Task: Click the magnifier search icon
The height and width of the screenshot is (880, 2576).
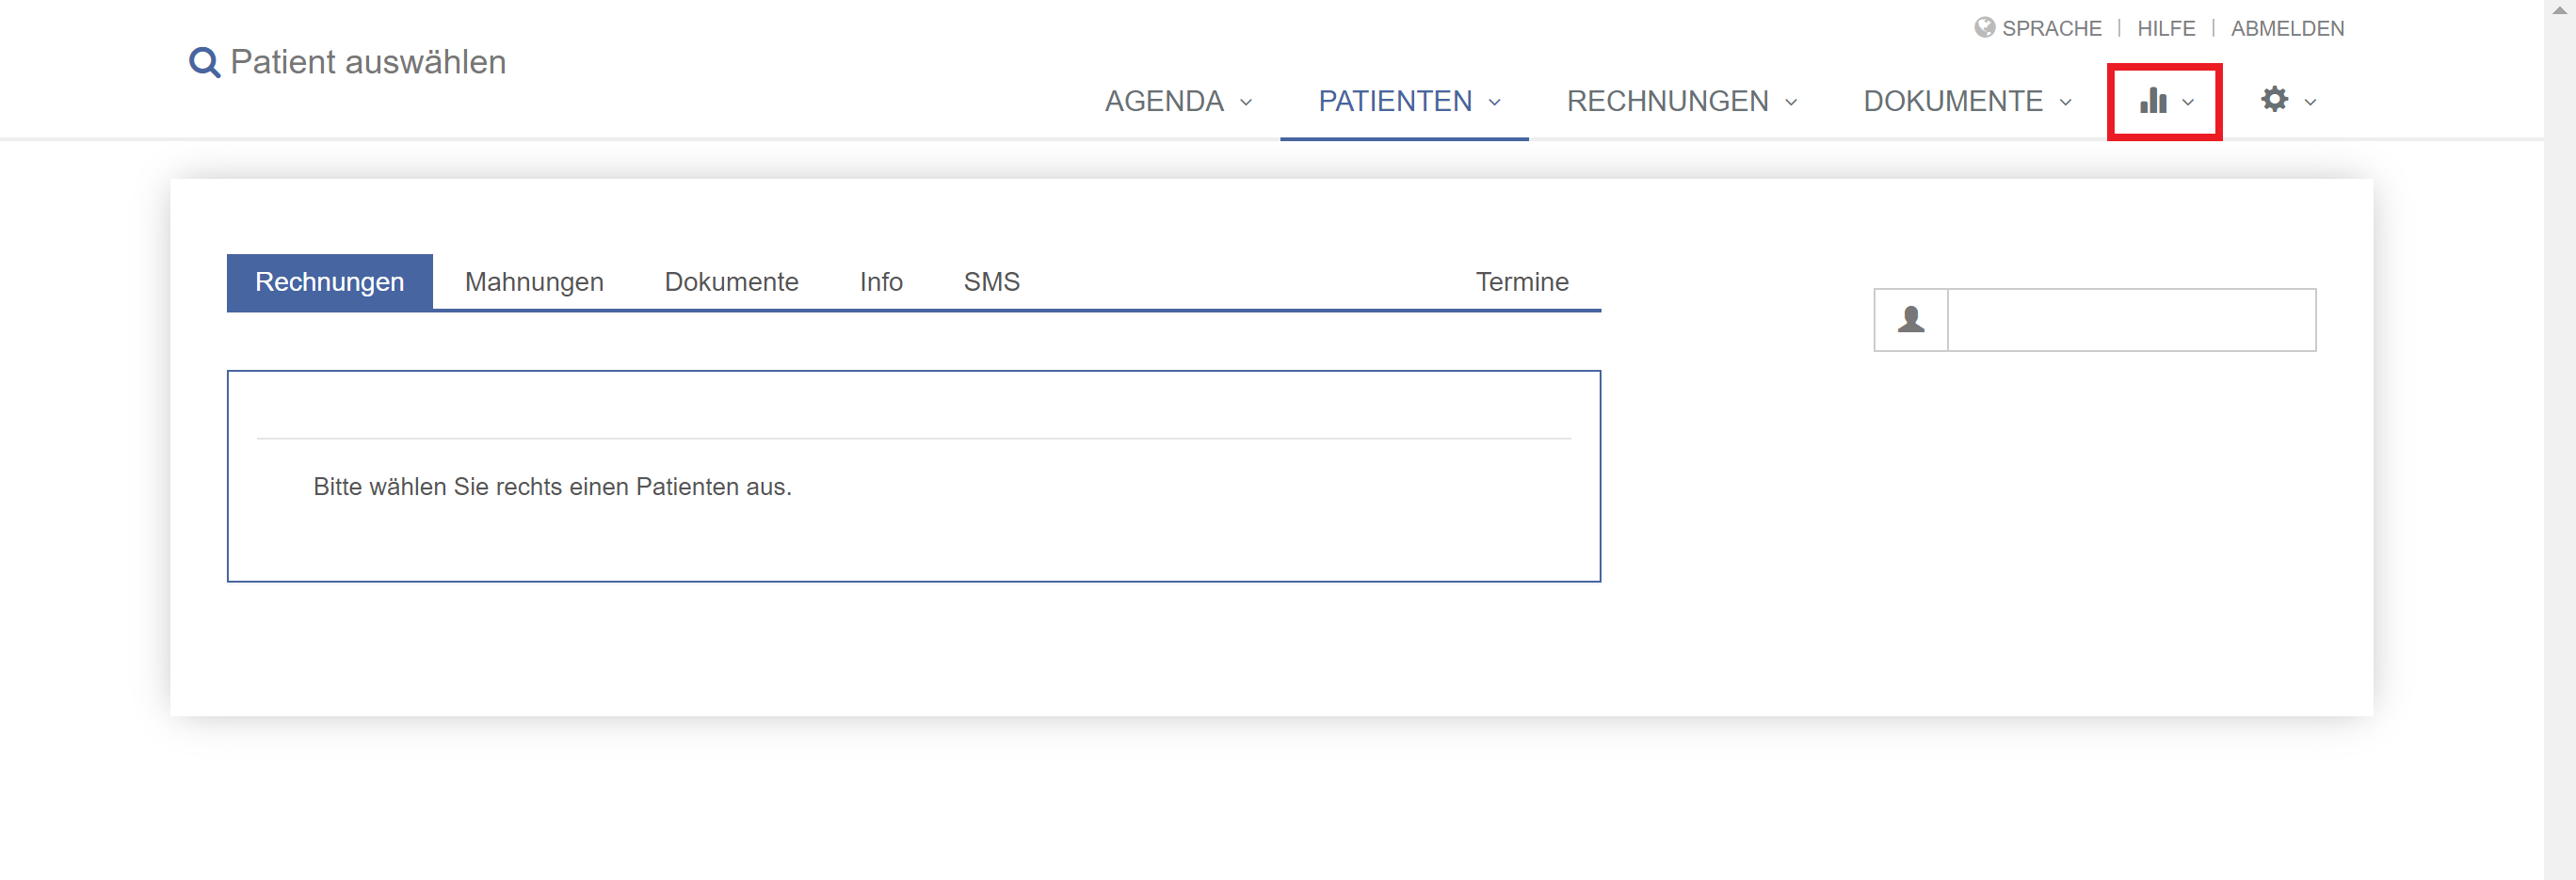Action: coord(204,63)
